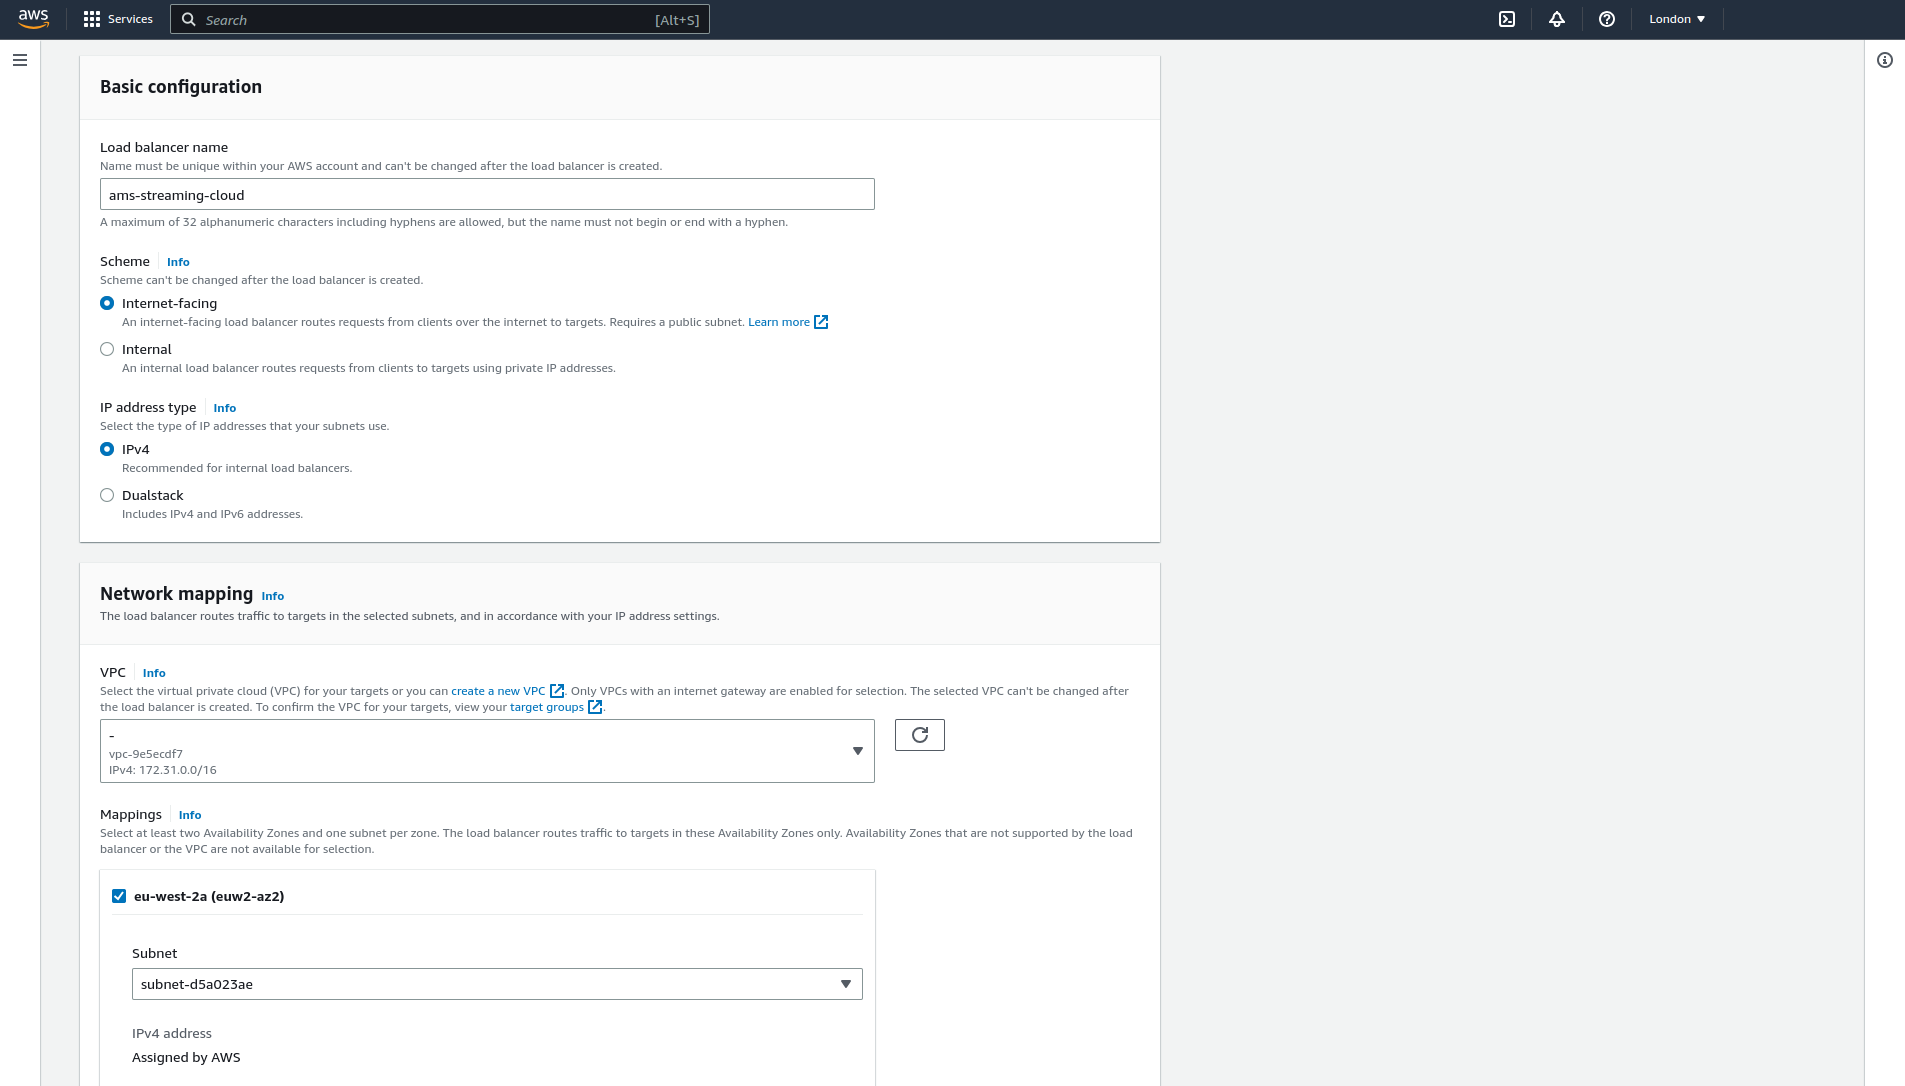The width and height of the screenshot is (1905, 1086).
Task: Open the Subnet dropdown for eu-west-2a
Action: pyautogui.click(x=497, y=984)
